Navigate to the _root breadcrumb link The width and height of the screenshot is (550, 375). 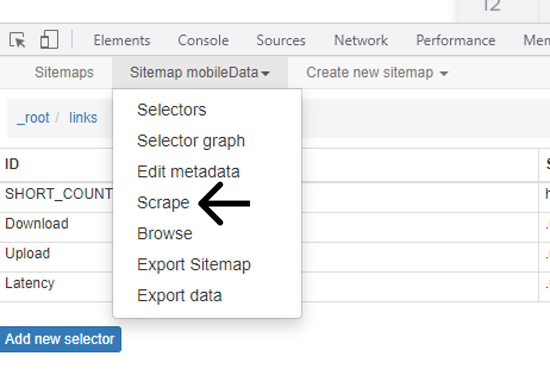point(33,118)
